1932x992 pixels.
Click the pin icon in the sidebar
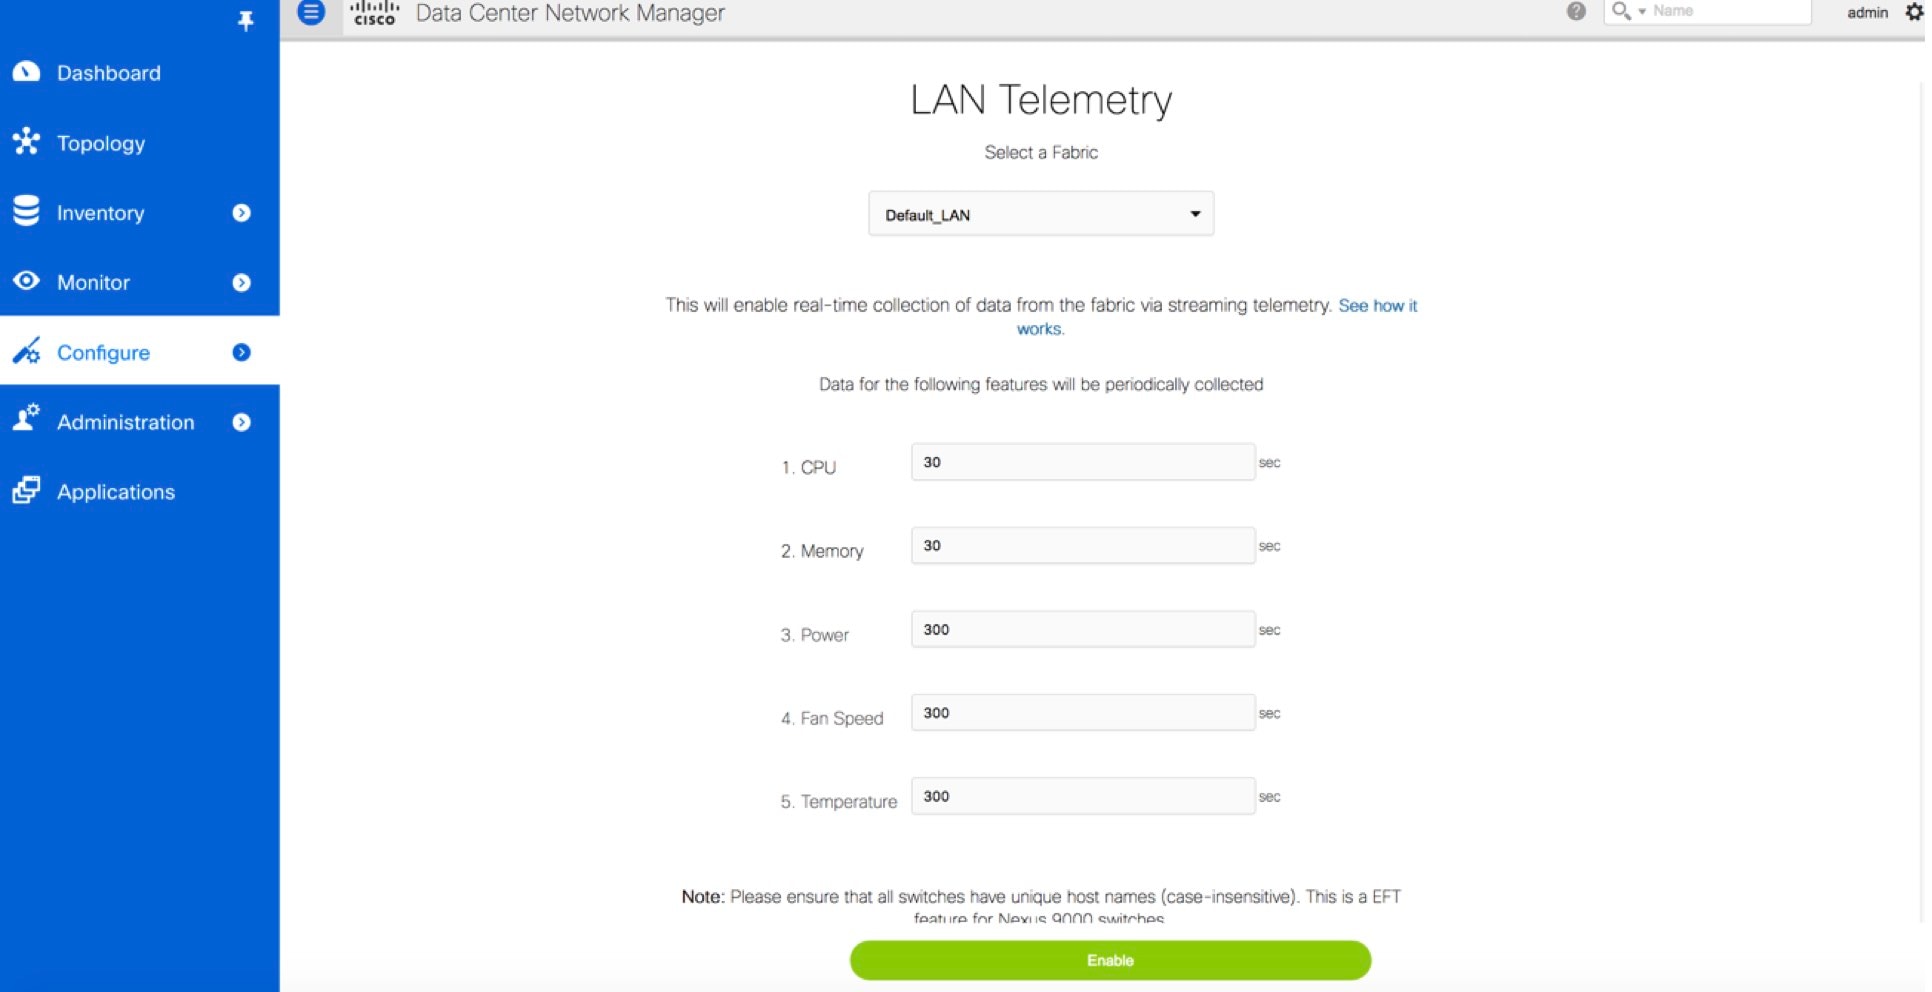pos(245,21)
